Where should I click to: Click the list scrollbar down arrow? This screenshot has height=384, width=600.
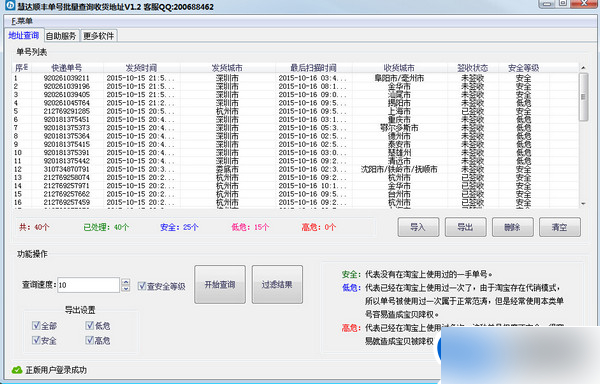(584, 203)
